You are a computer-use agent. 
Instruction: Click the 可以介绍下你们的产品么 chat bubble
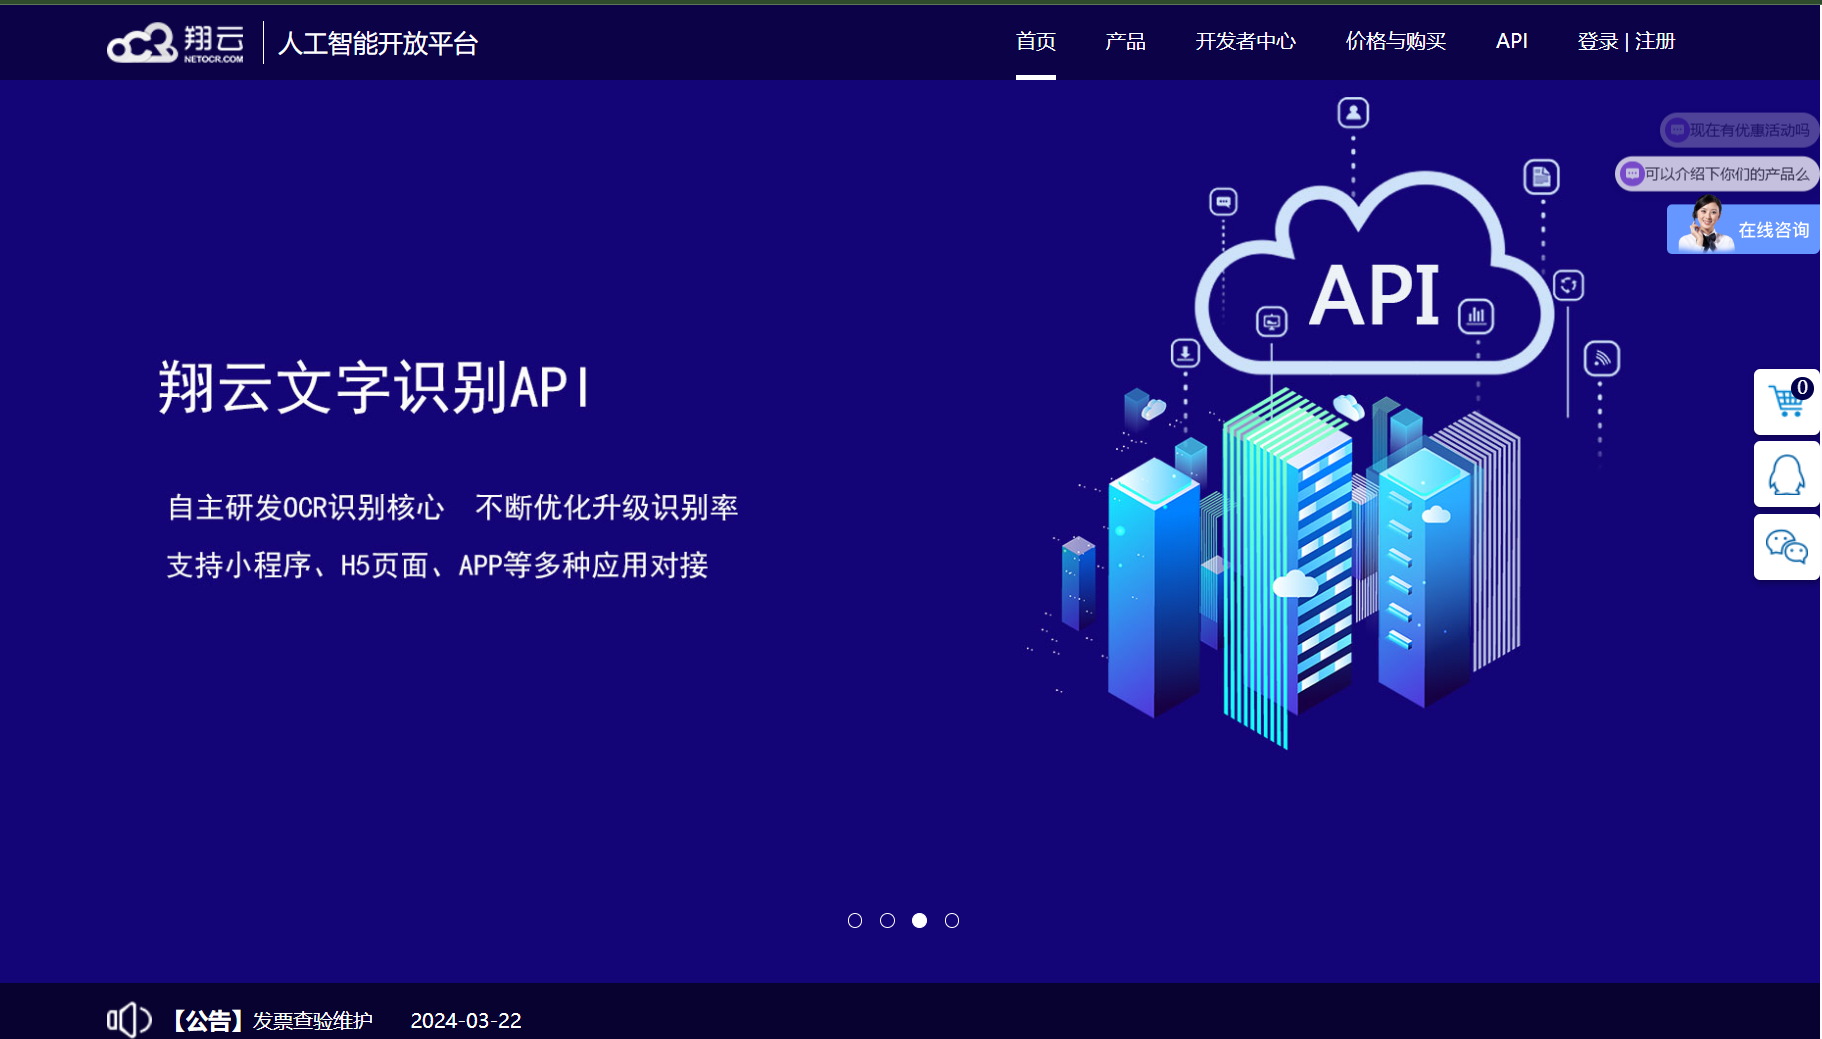(1717, 174)
